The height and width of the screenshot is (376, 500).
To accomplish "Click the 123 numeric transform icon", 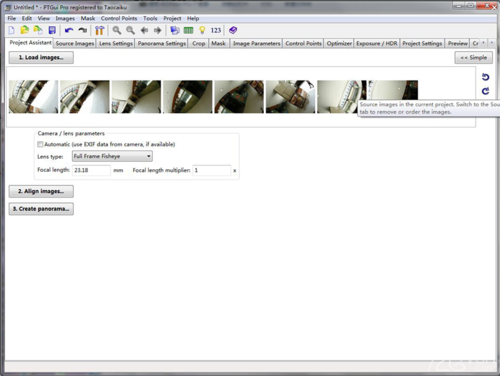I will click(216, 30).
